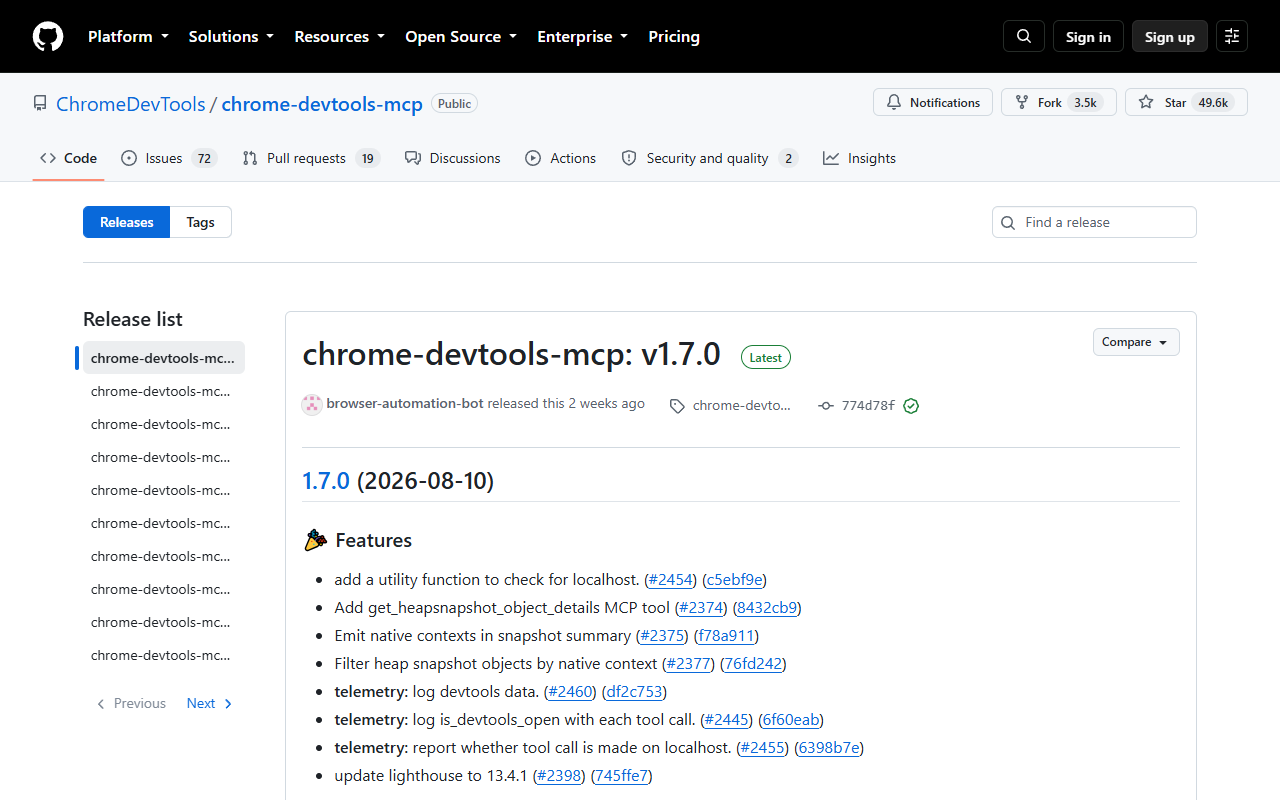Screen dimensions: 1280x800
Task: Click the Latest release badge
Action: click(766, 357)
